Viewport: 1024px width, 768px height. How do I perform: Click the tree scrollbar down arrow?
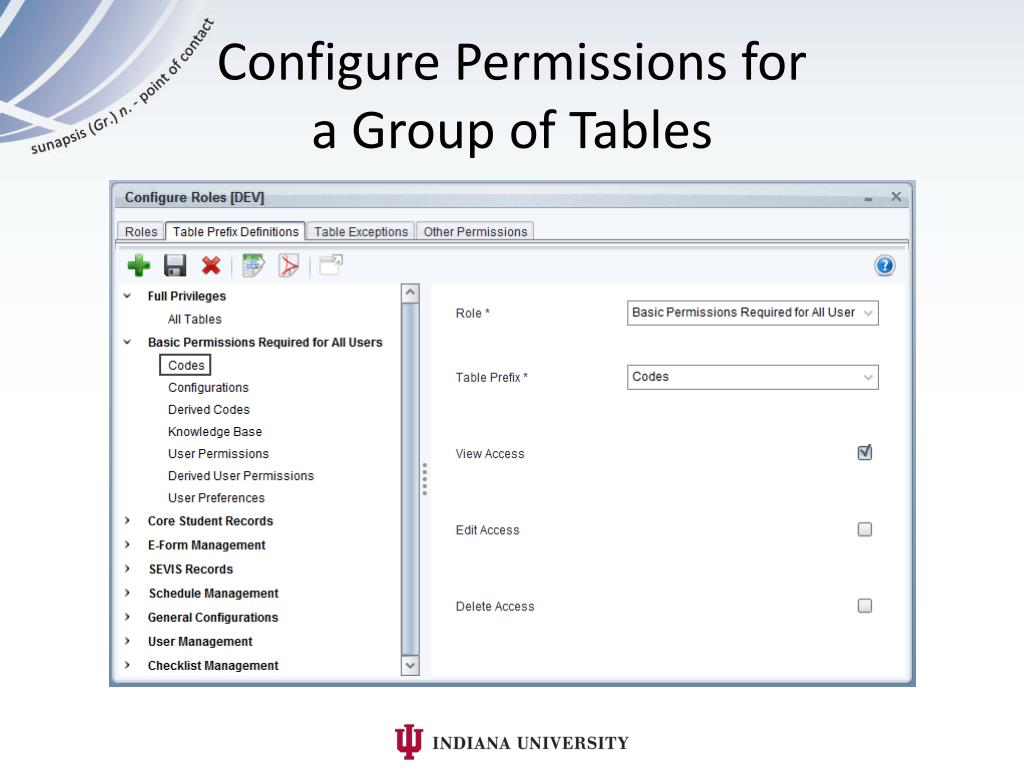pos(410,665)
